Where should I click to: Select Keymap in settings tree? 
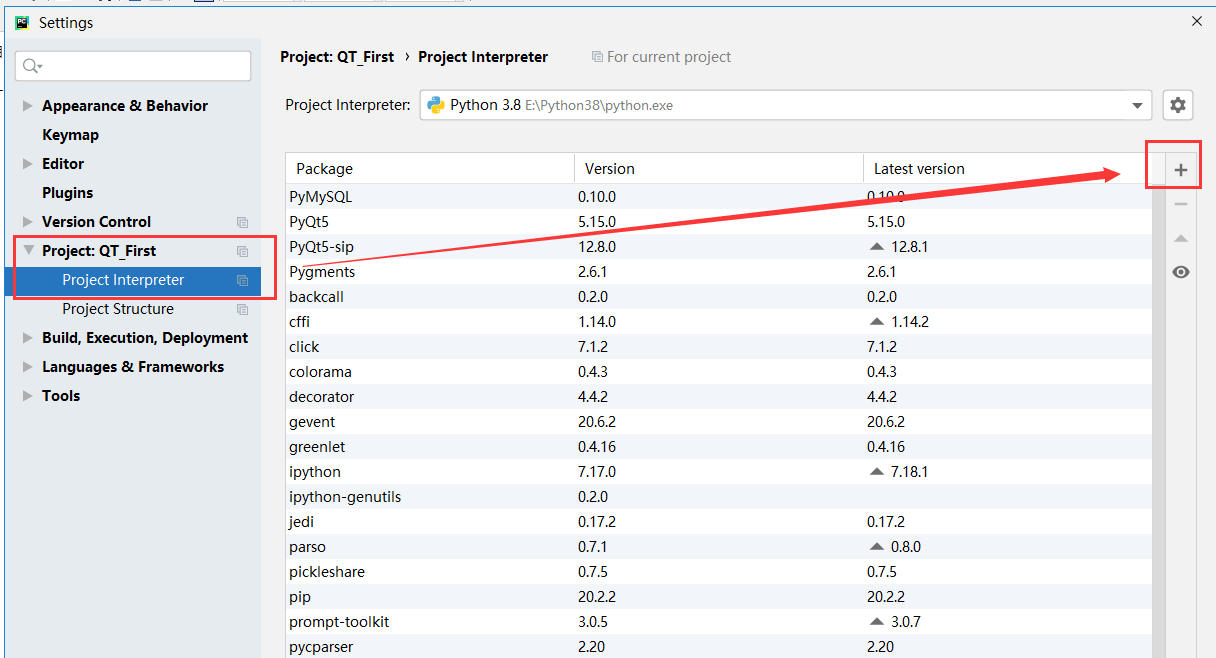coord(70,135)
